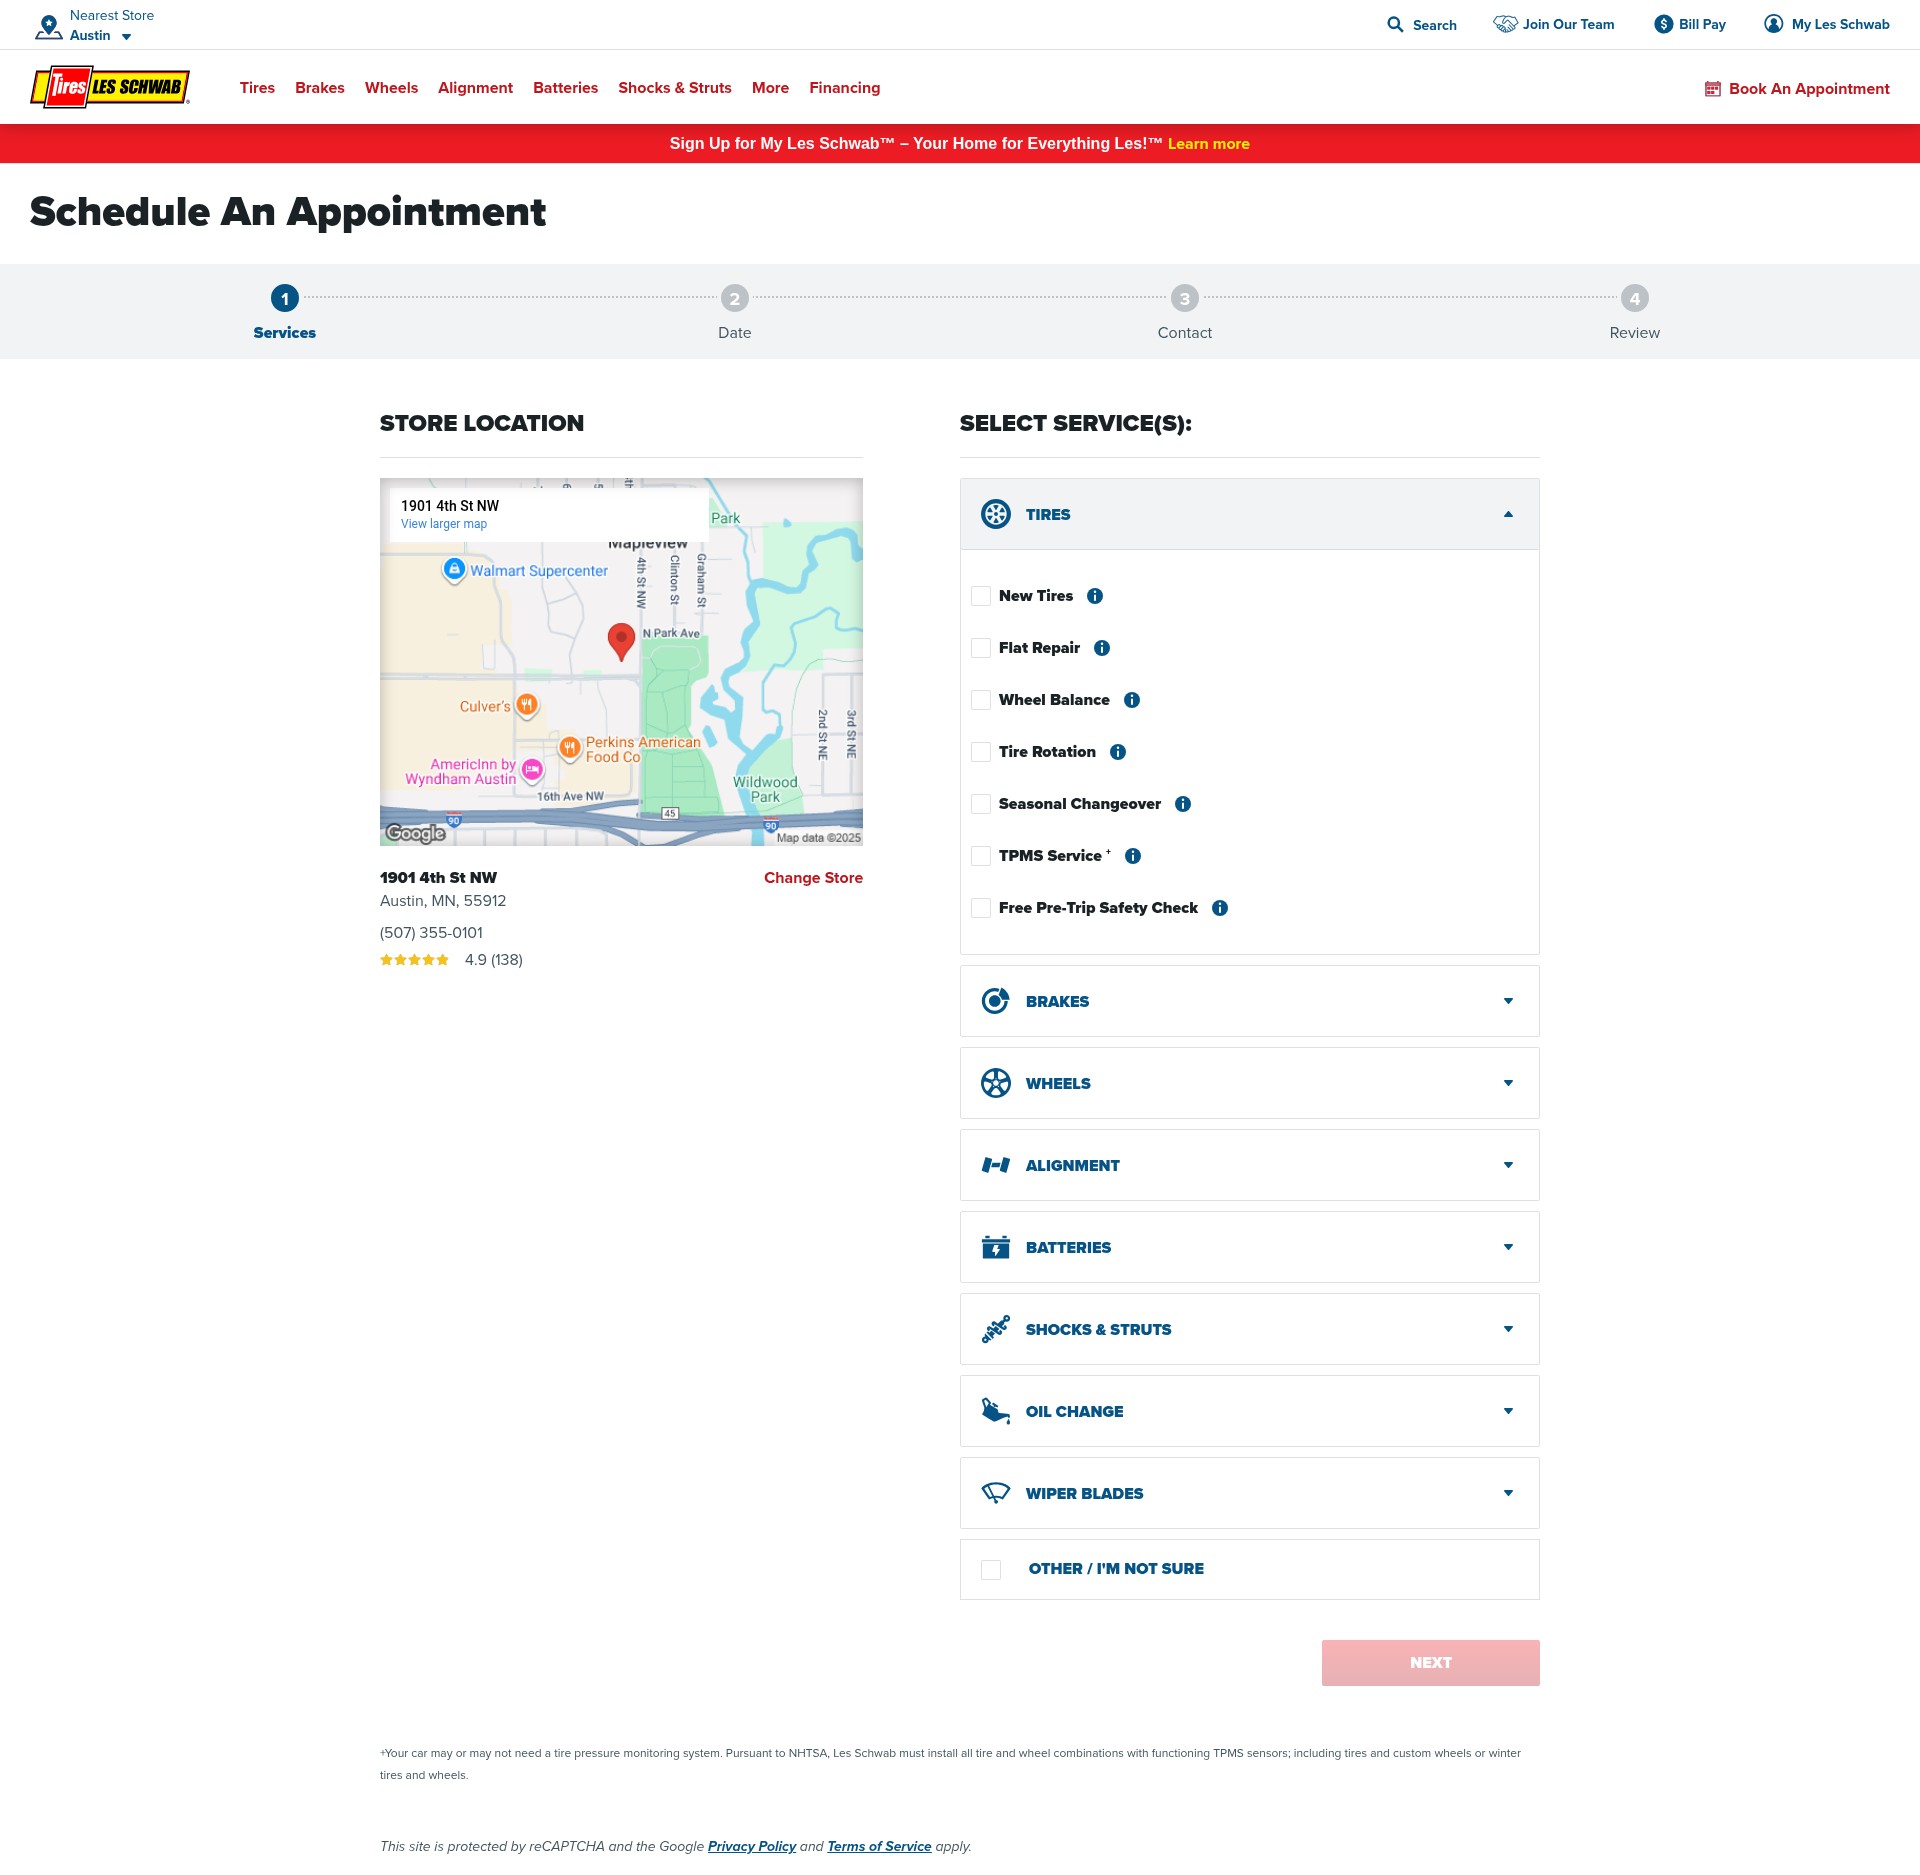Expand the Brakes section arrow
The width and height of the screenshot is (1920, 1875).
pos(1508,1001)
